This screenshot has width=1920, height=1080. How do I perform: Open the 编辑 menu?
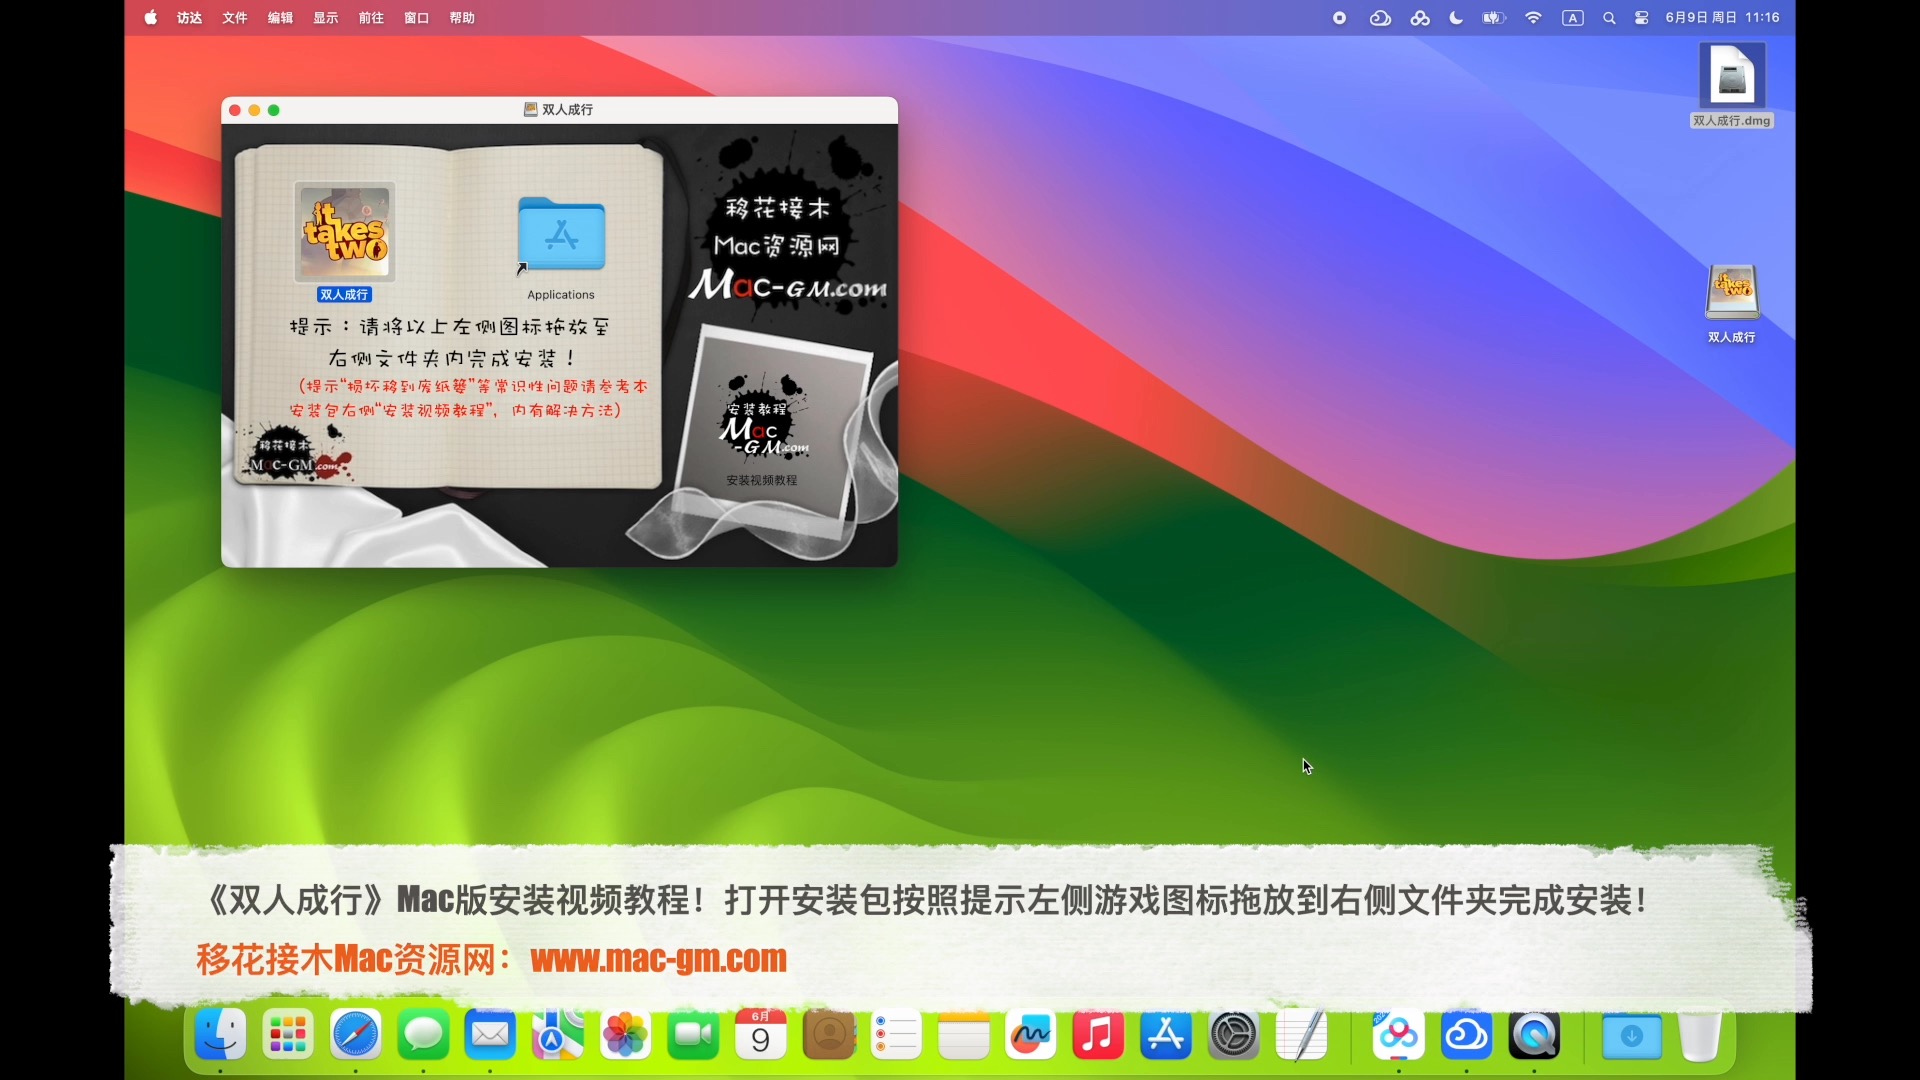(280, 18)
